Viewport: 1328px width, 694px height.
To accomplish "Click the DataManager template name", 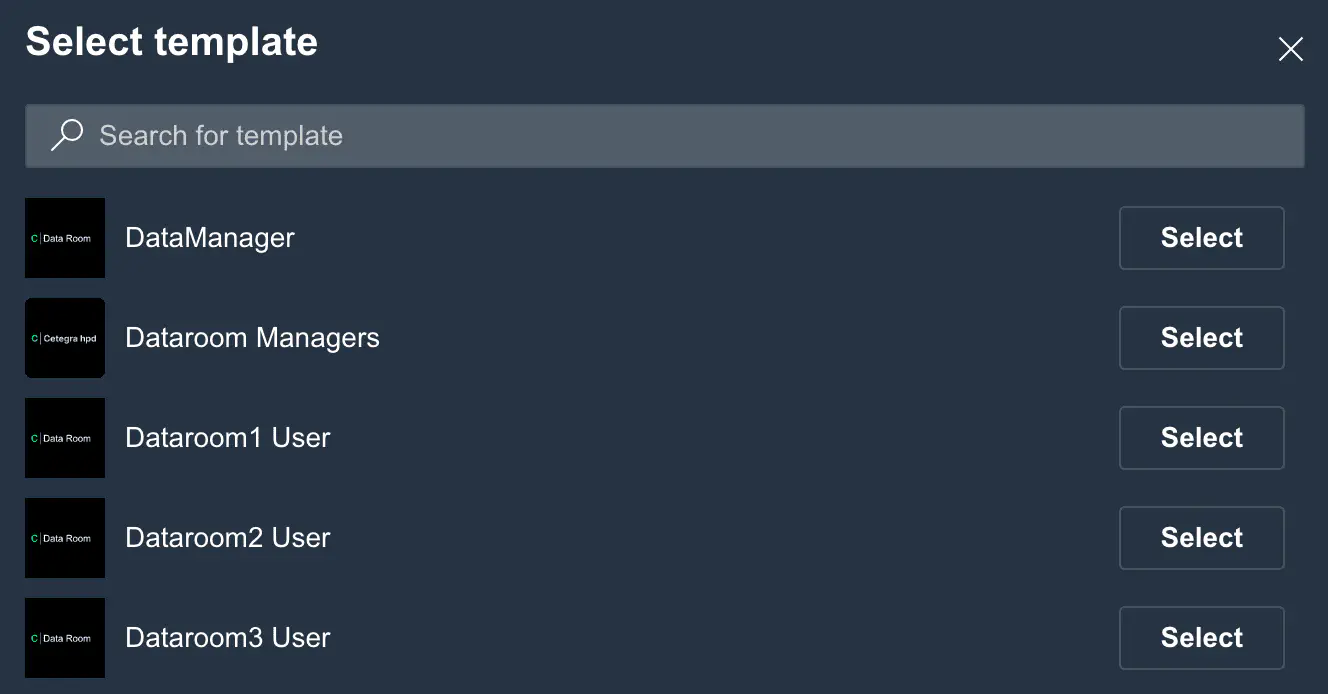I will pos(210,238).
